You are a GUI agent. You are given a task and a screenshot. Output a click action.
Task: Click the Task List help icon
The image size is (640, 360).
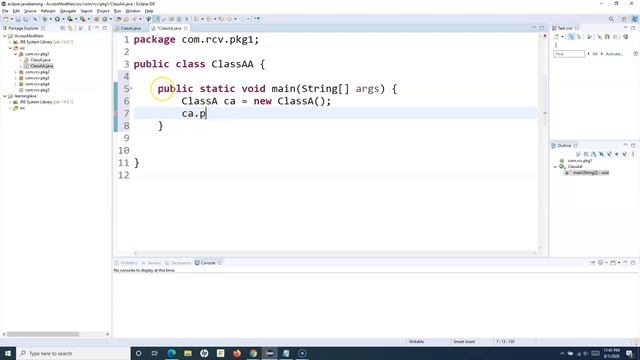[636, 54]
